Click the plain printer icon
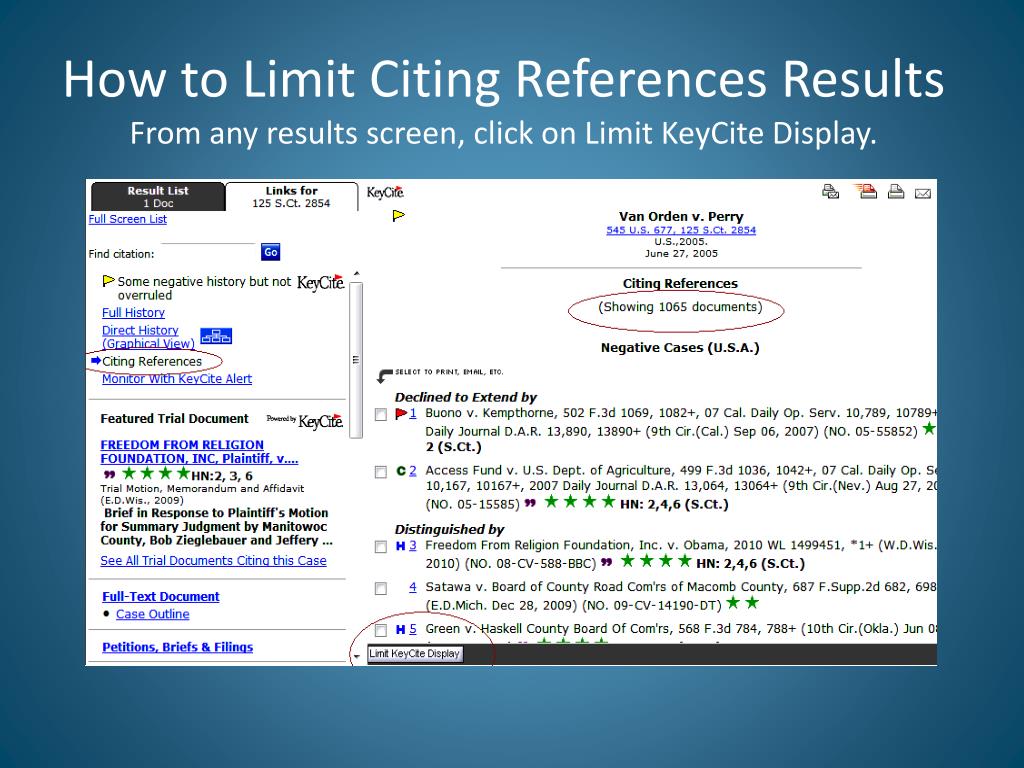The height and width of the screenshot is (768, 1024). (x=895, y=191)
